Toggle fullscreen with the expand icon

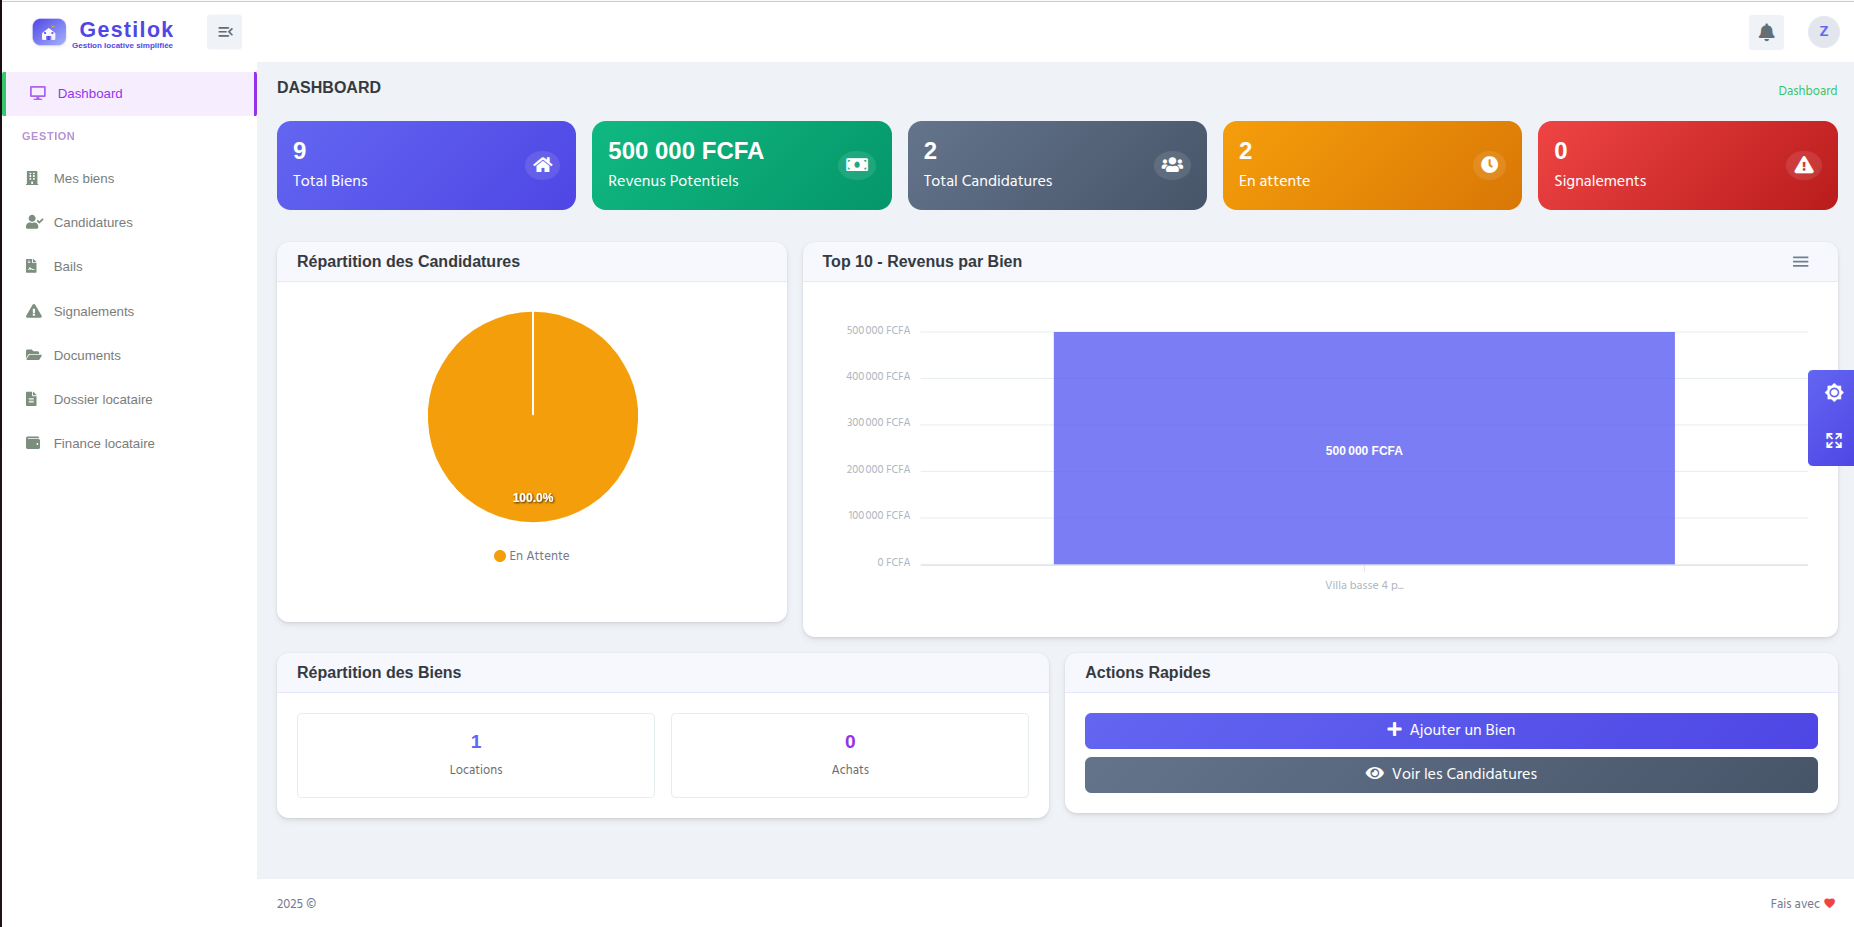tap(1833, 440)
